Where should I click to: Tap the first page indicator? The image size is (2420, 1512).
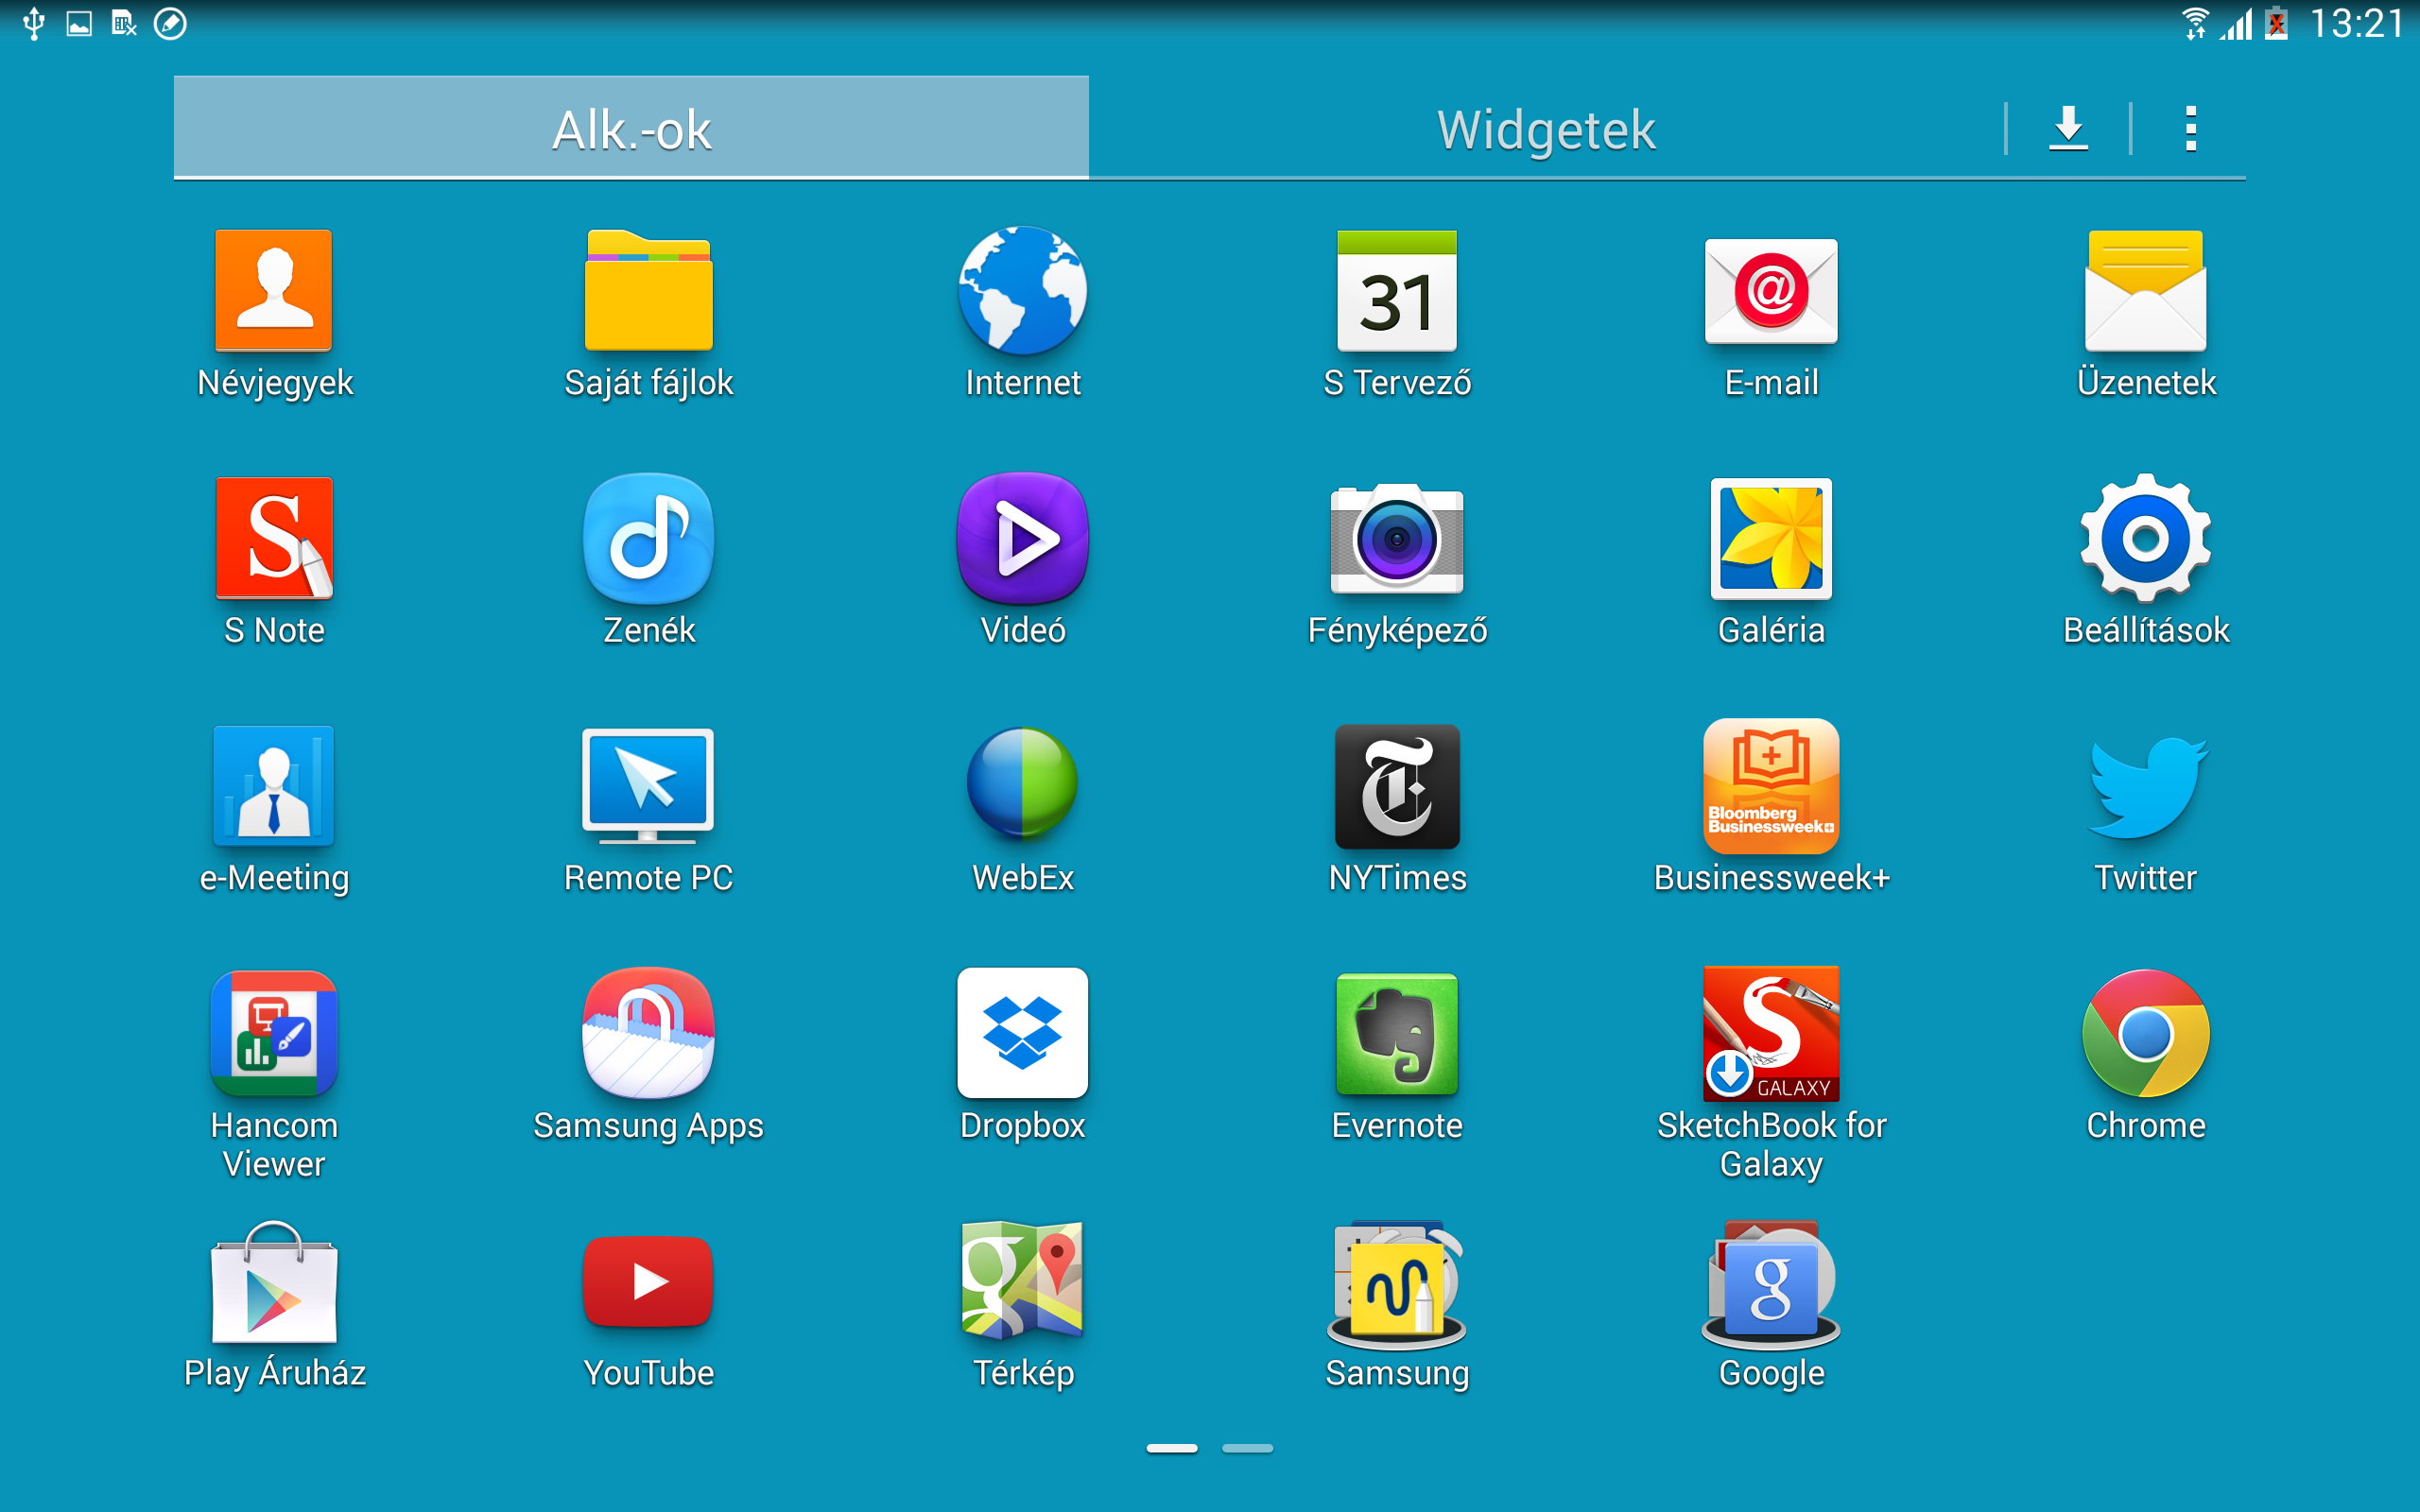(1171, 1448)
